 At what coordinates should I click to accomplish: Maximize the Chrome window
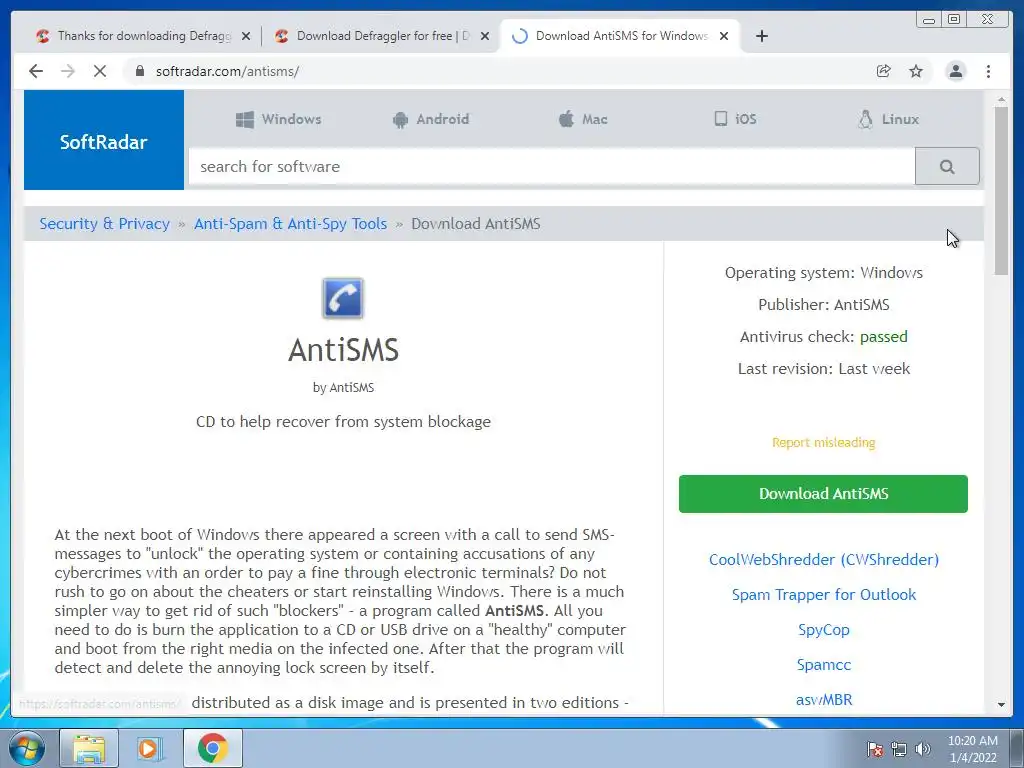pos(954,20)
